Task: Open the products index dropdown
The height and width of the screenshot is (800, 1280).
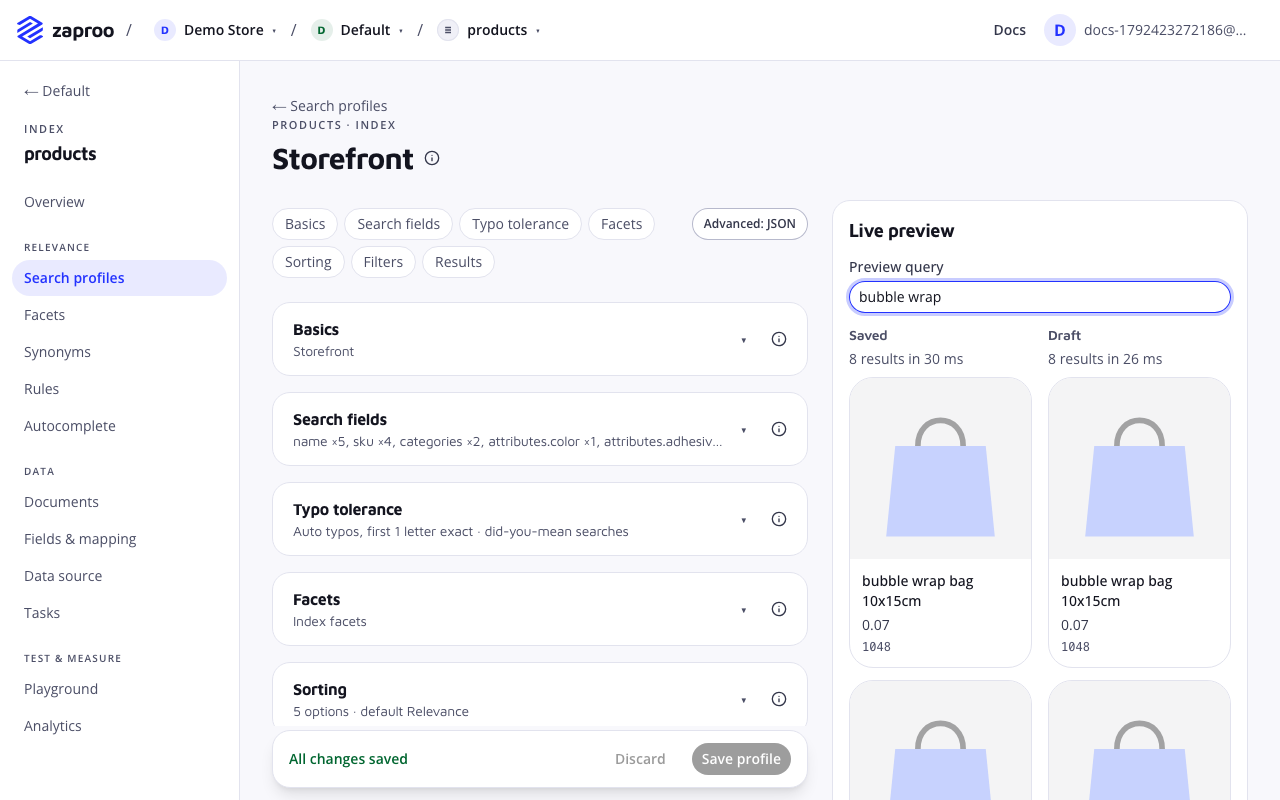Action: 538,31
